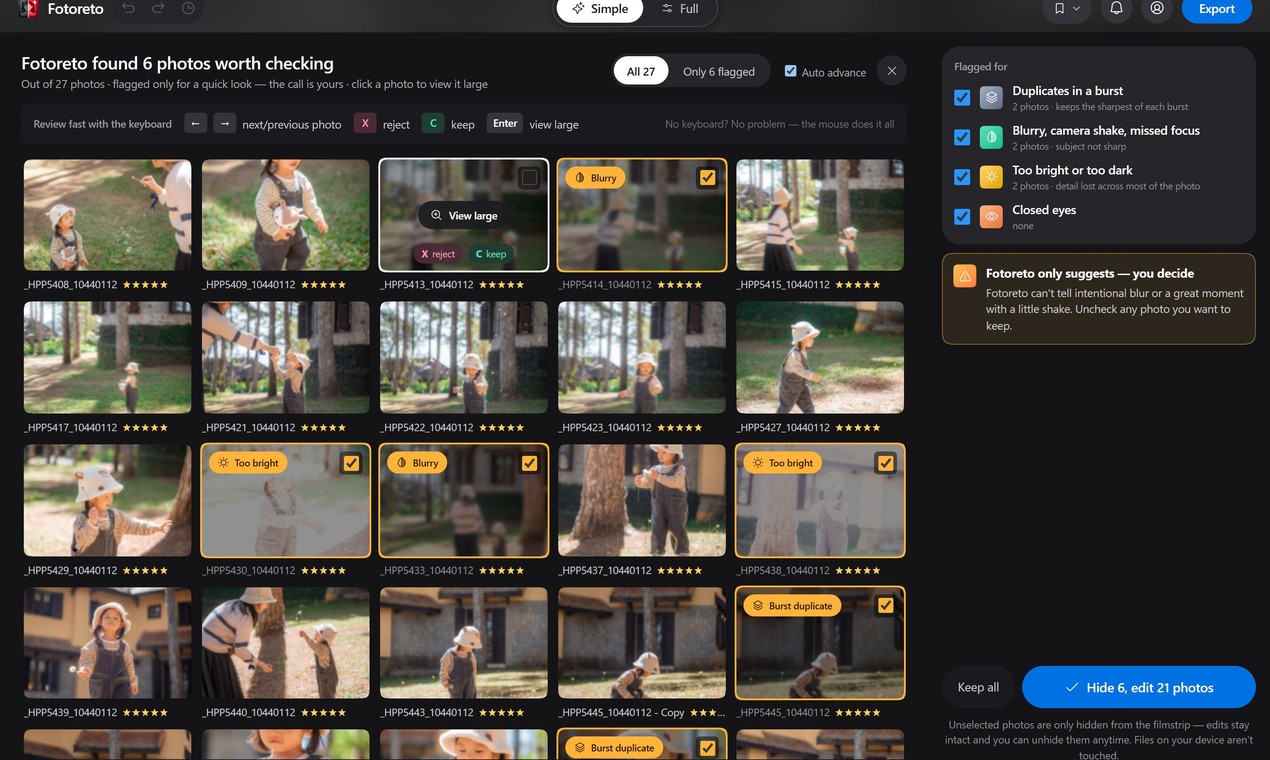Uncheck the Closed eyes filter
The width and height of the screenshot is (1270, 760).
(962, 216)
